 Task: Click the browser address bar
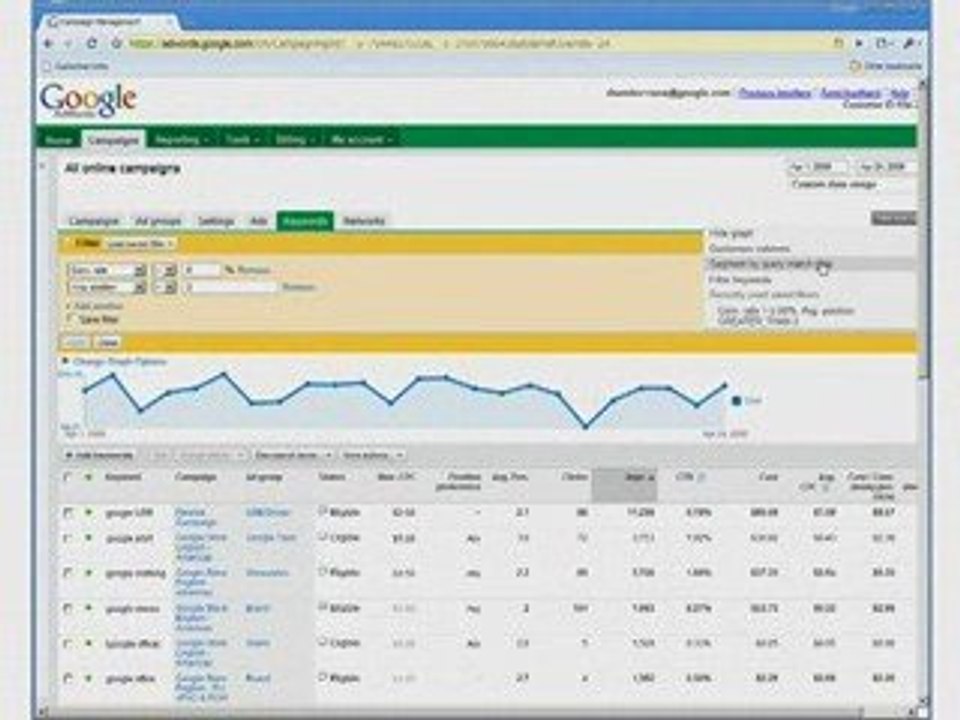(478, 43)
